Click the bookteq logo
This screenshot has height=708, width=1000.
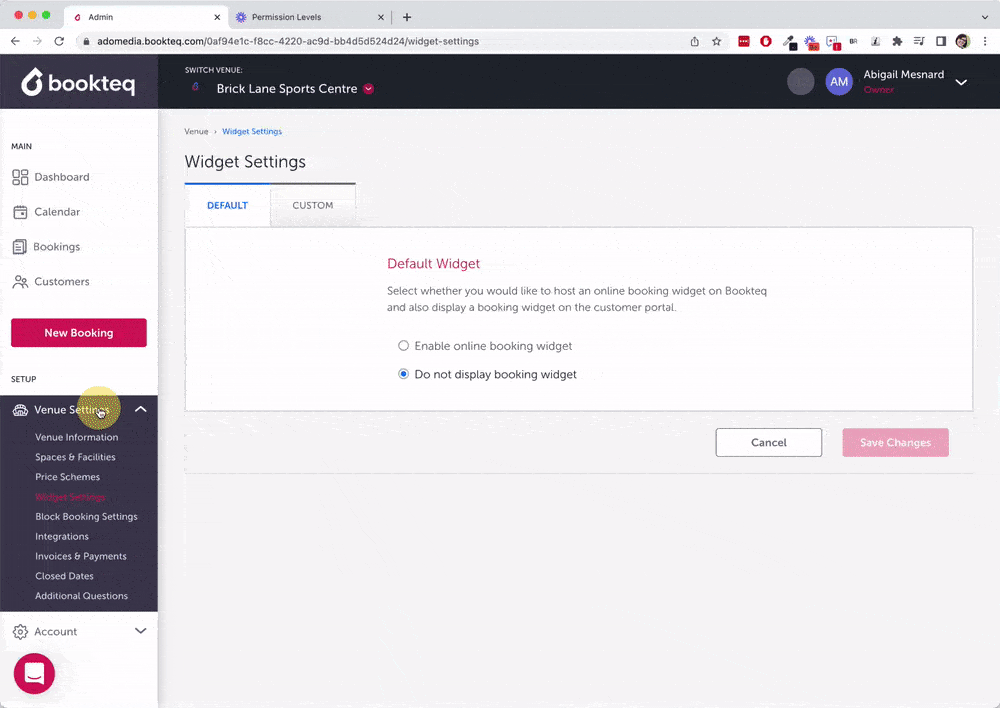(78, 82)
